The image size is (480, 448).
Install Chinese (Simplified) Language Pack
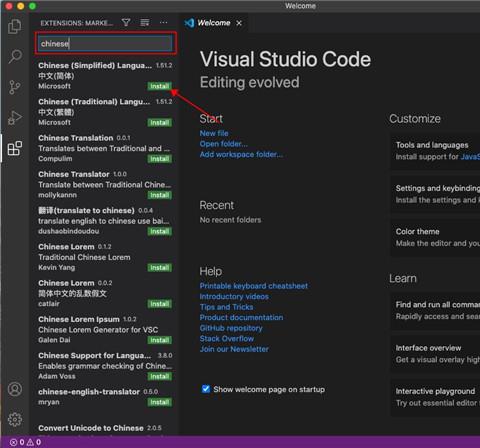pos(160,86)
